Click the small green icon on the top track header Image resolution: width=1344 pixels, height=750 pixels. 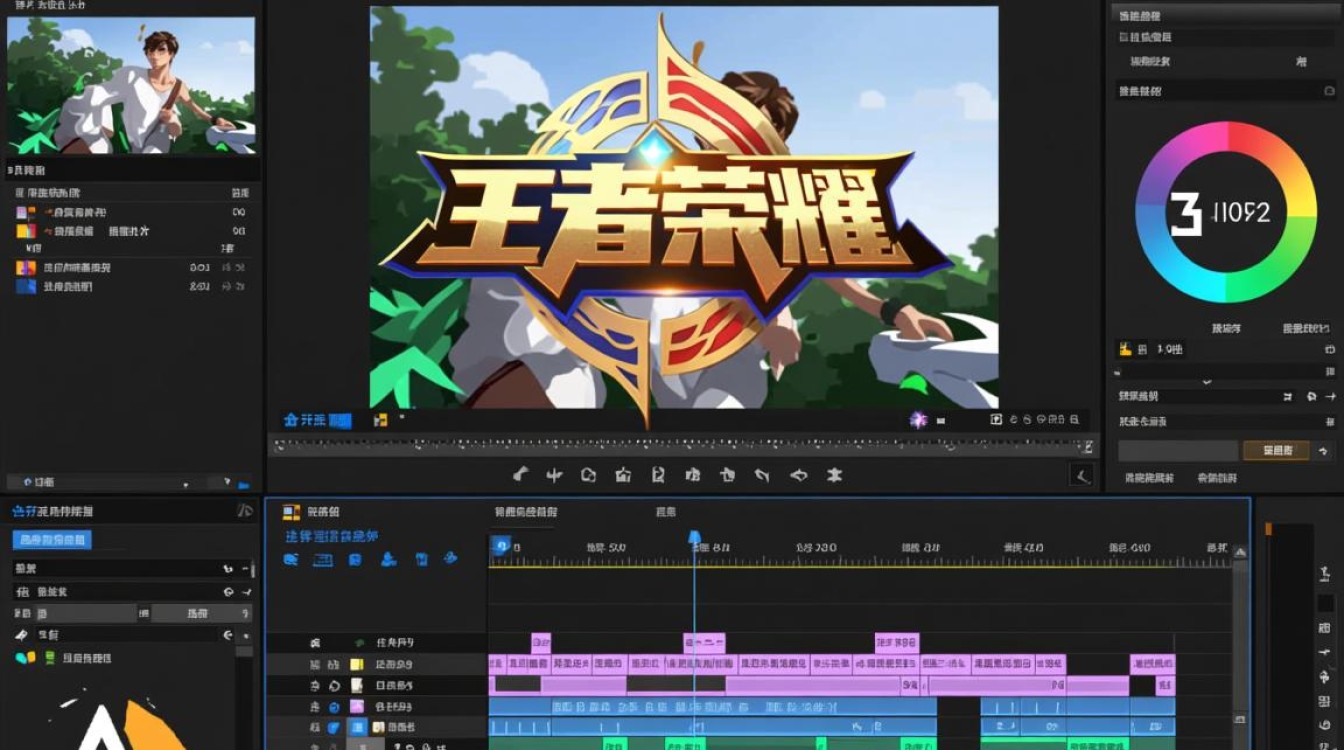click(x=359, y=643)
